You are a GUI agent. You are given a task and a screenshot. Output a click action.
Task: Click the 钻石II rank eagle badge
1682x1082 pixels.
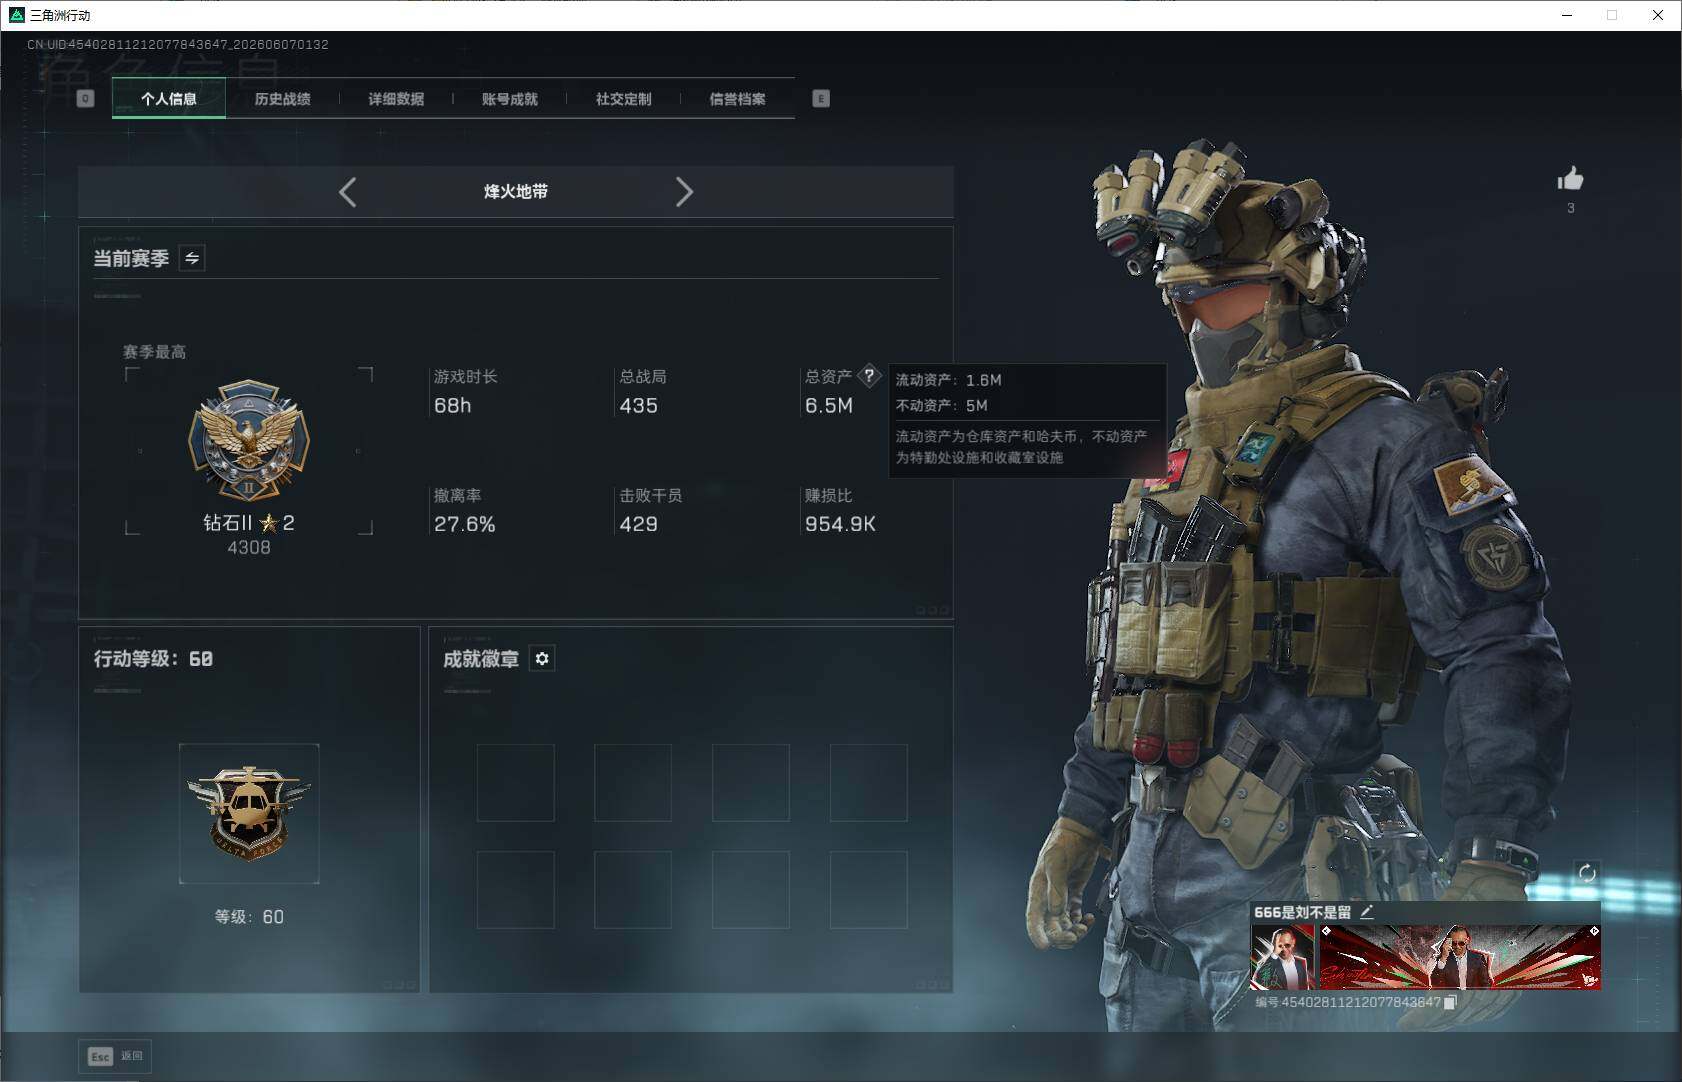[249, 440]
